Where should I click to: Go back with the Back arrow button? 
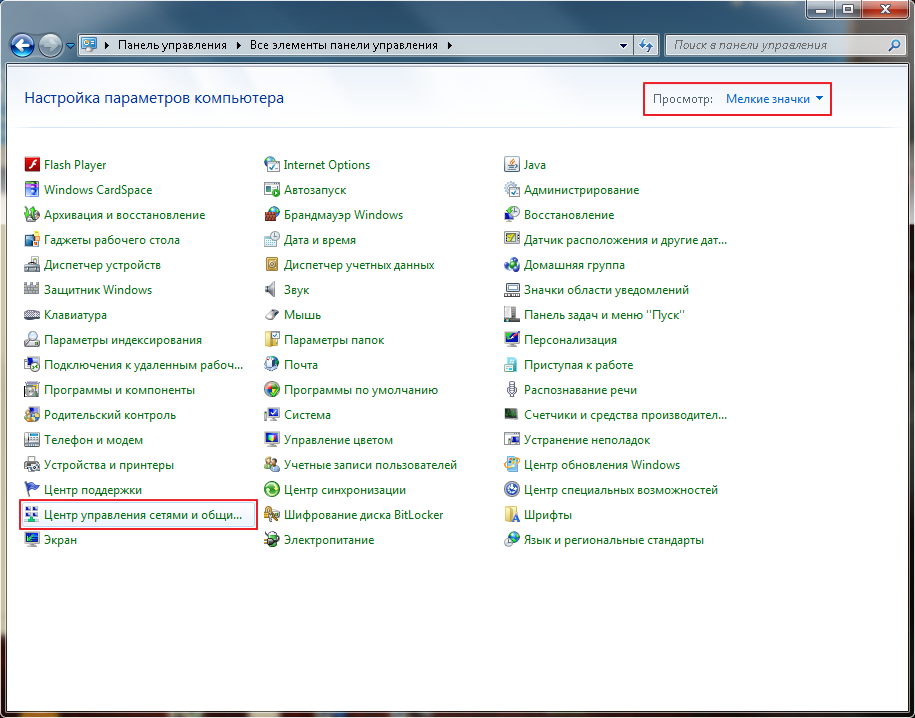click(23, 46)
